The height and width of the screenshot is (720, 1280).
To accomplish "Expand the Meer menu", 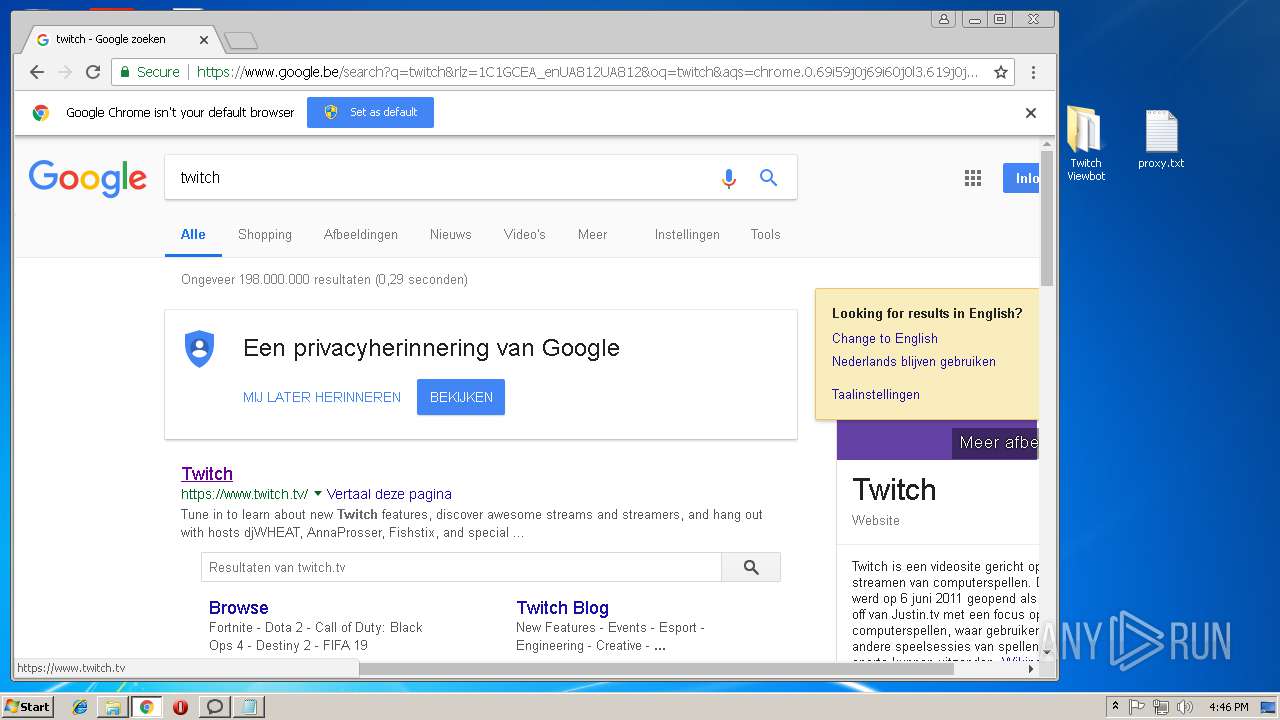I will tap(592, 234).
